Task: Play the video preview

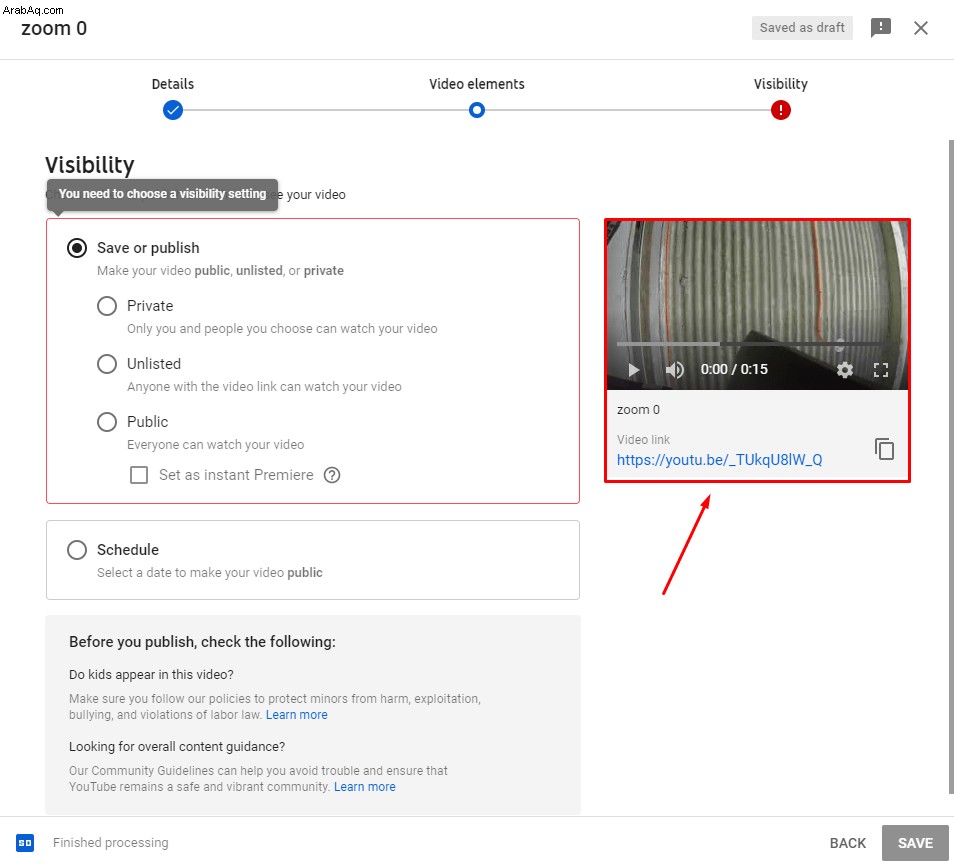Action: coord(633,369)
